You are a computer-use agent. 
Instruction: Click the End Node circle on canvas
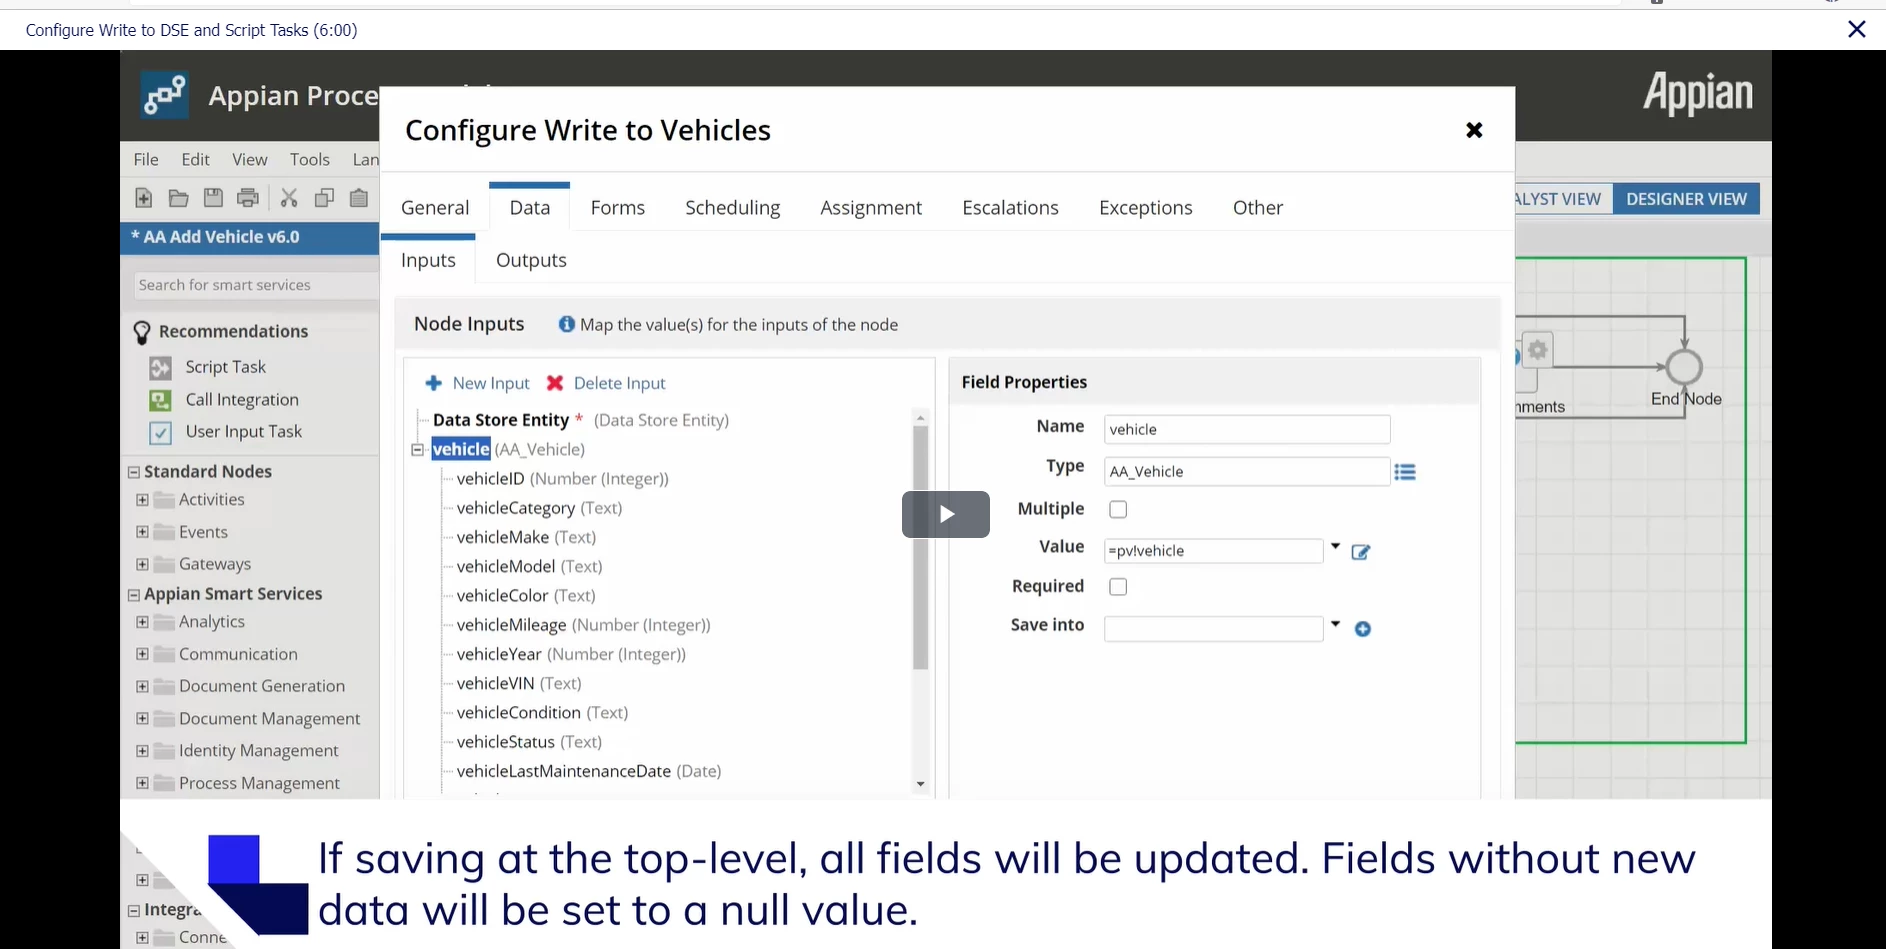pos(1685,367)
